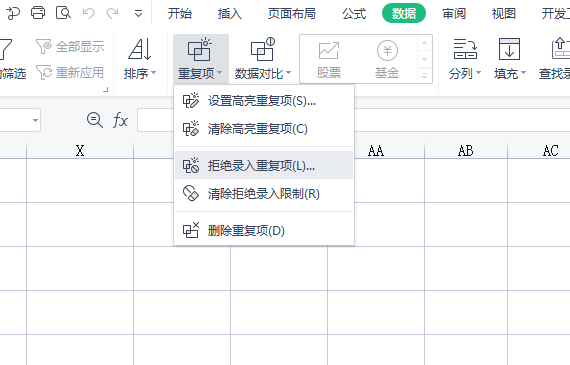Expand the quick access toolbar customize arrow
This screenshot has width=570, height=365.
point(138,14)
